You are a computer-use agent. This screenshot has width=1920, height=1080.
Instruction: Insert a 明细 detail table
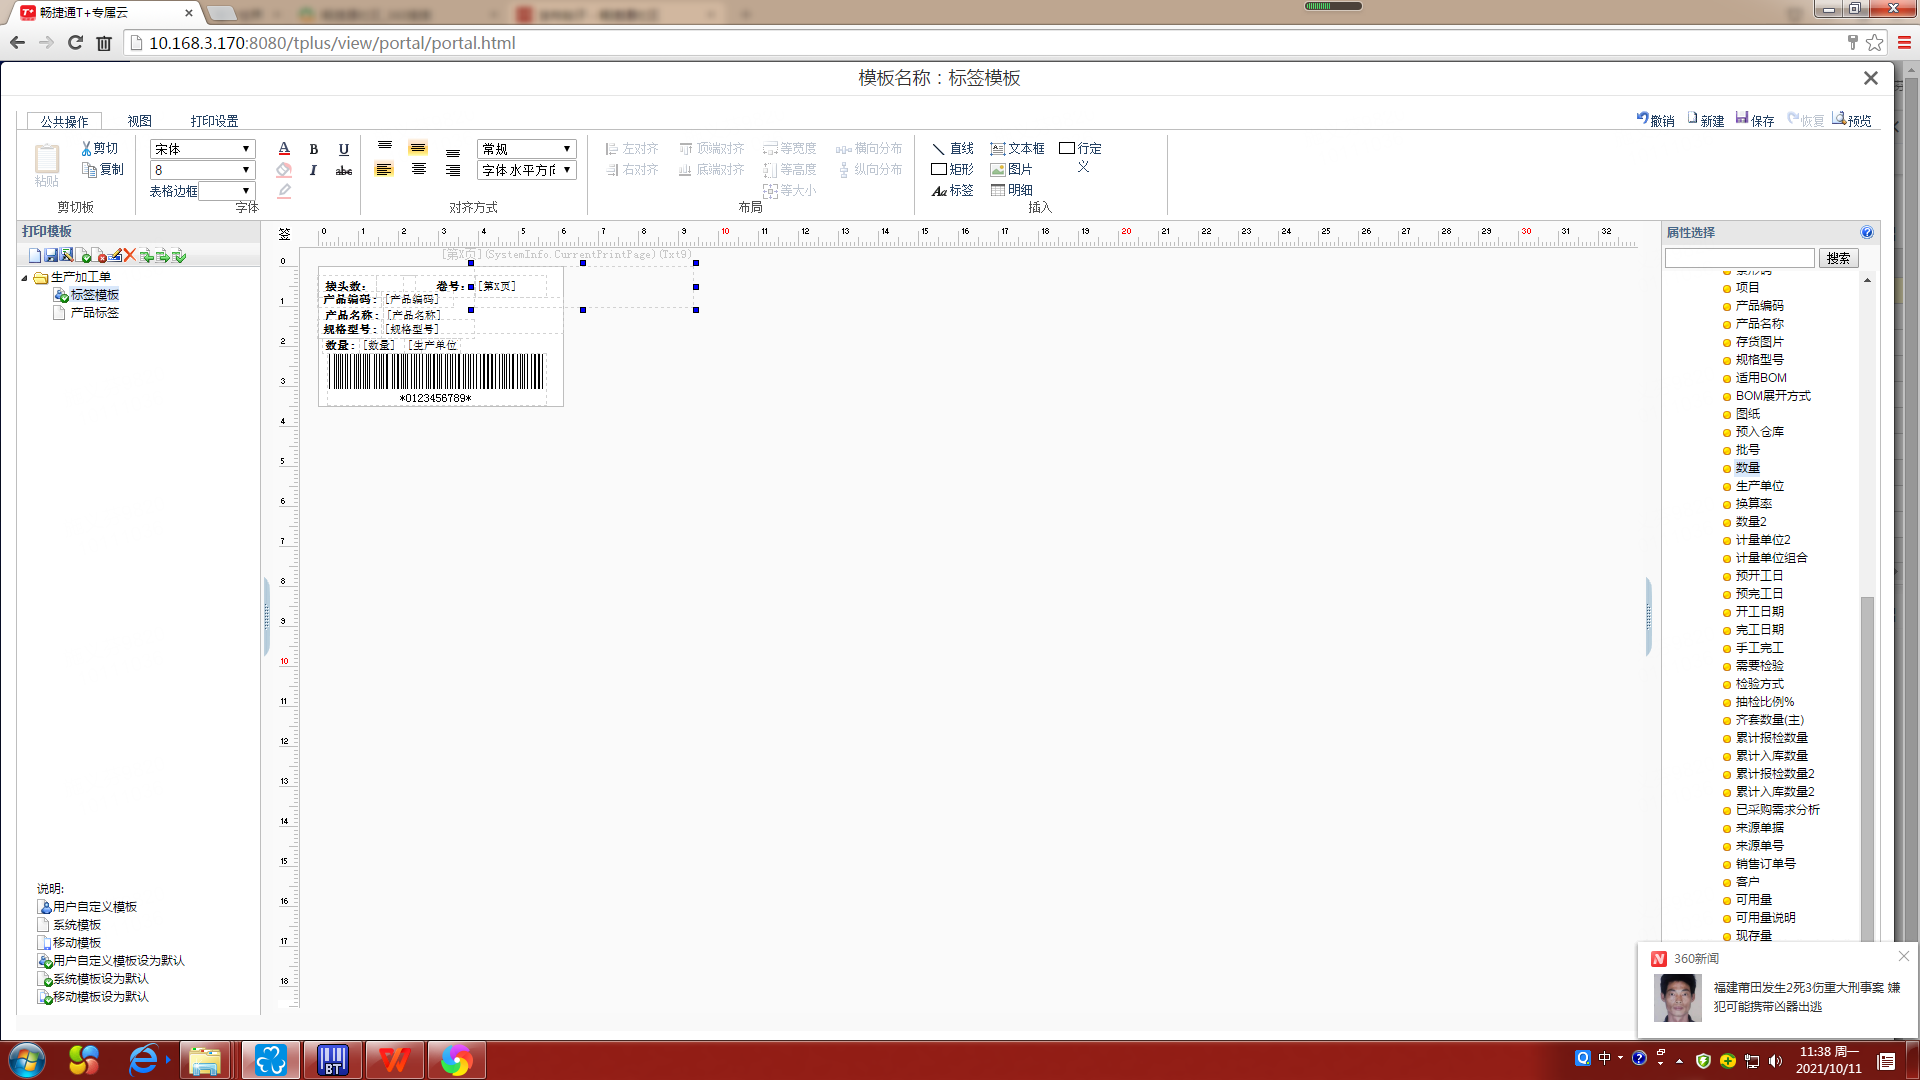point(1011,190)
